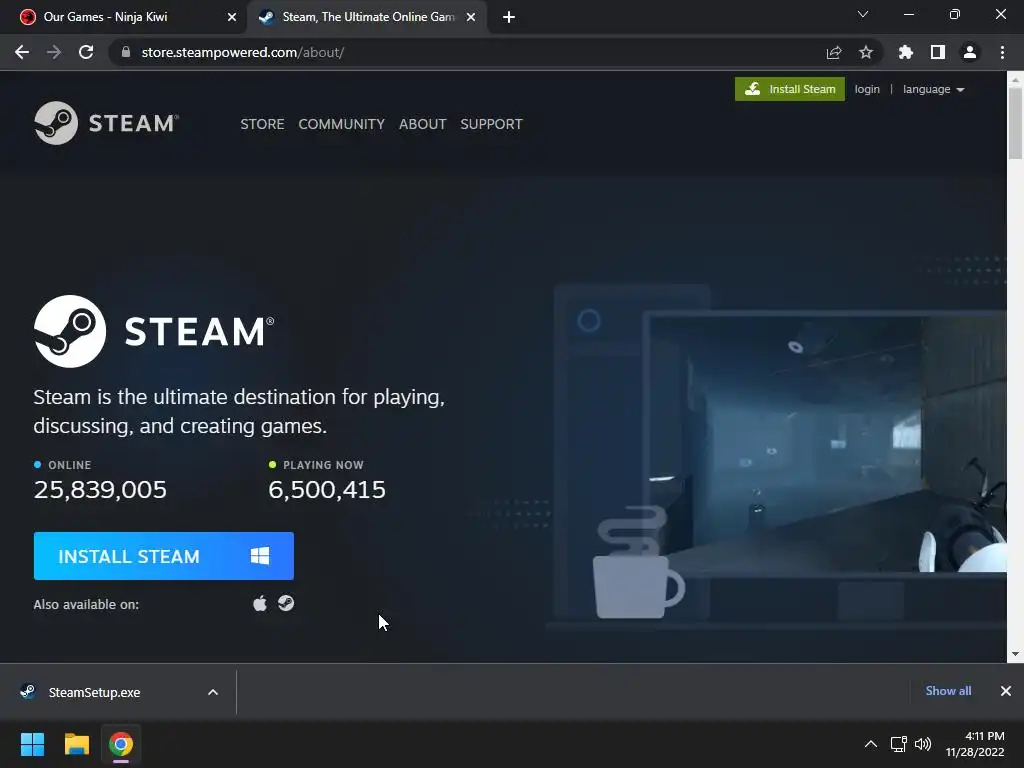Open the network icon in system tray
The image size is (1024, 768).
tap(899, 744)
